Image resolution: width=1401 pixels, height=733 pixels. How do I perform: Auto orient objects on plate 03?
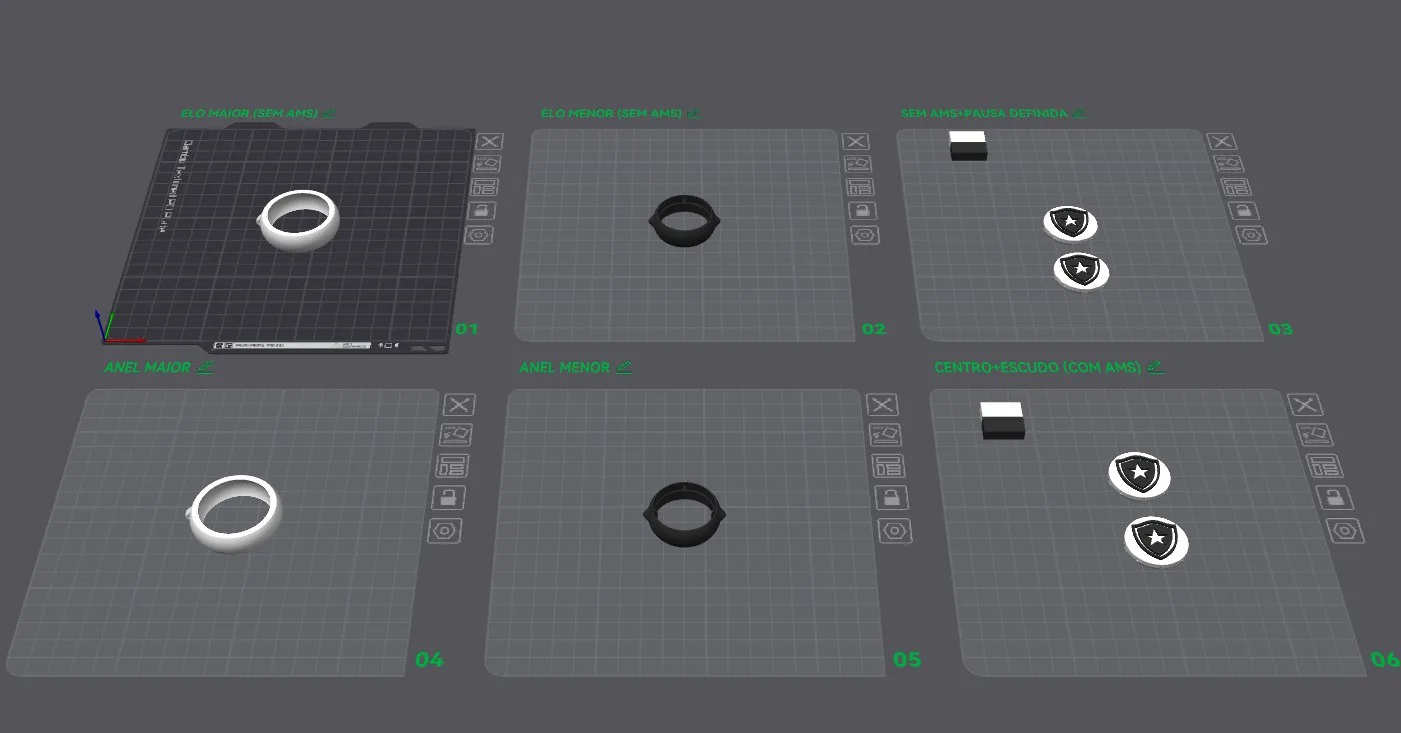pos(1228,163)
